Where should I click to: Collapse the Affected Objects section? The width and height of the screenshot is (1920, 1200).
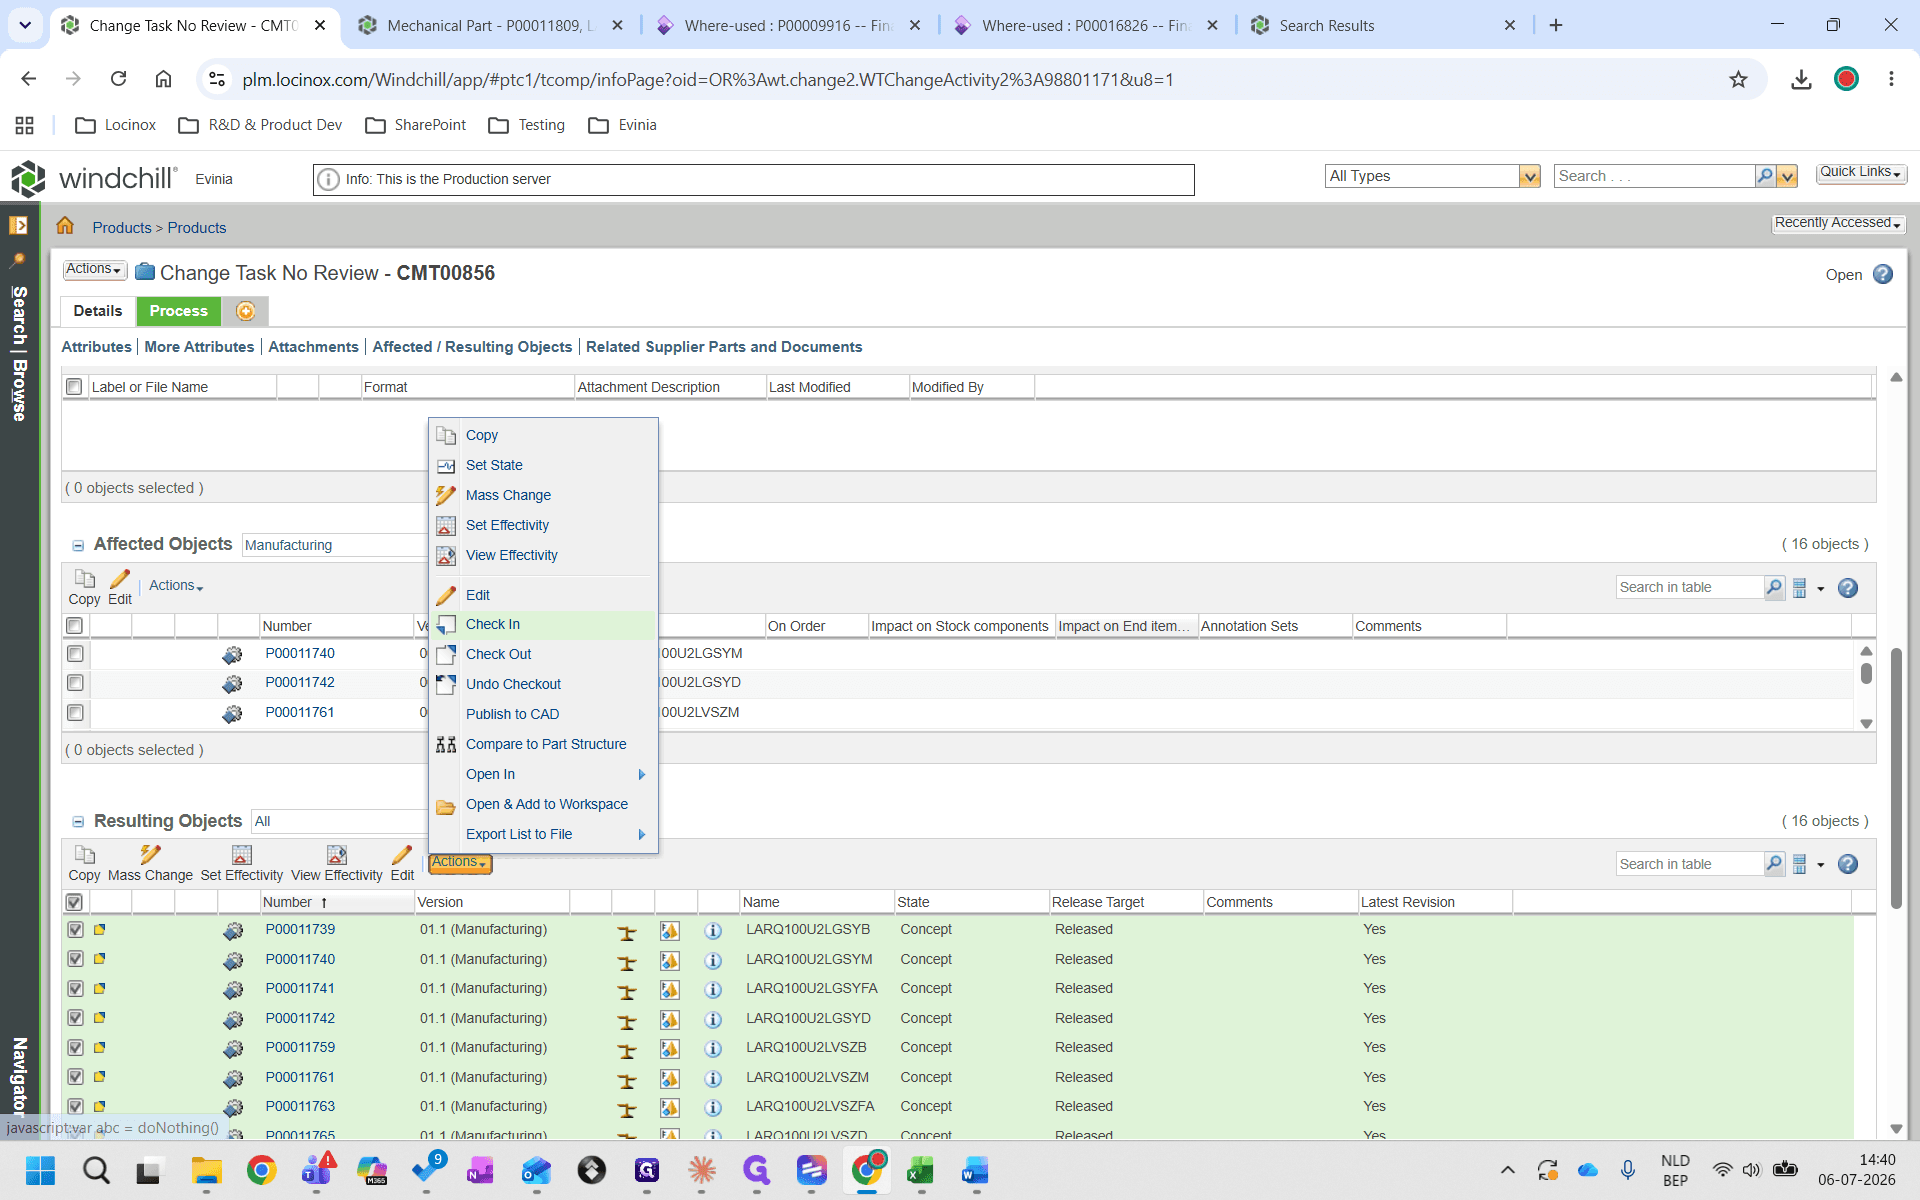(x=78, y=545)
